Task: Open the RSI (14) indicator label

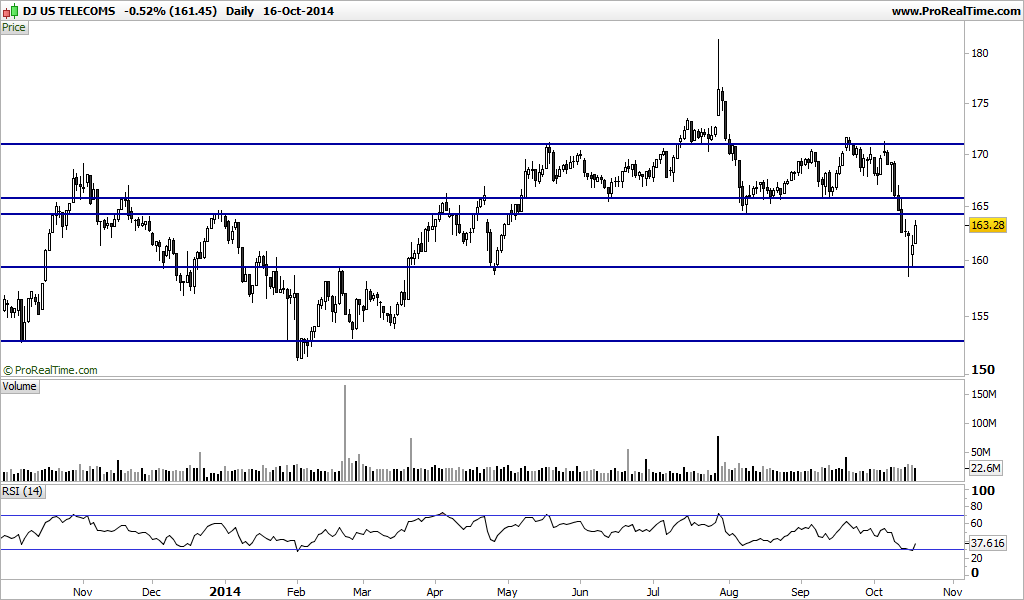Action: coord(23,491)
